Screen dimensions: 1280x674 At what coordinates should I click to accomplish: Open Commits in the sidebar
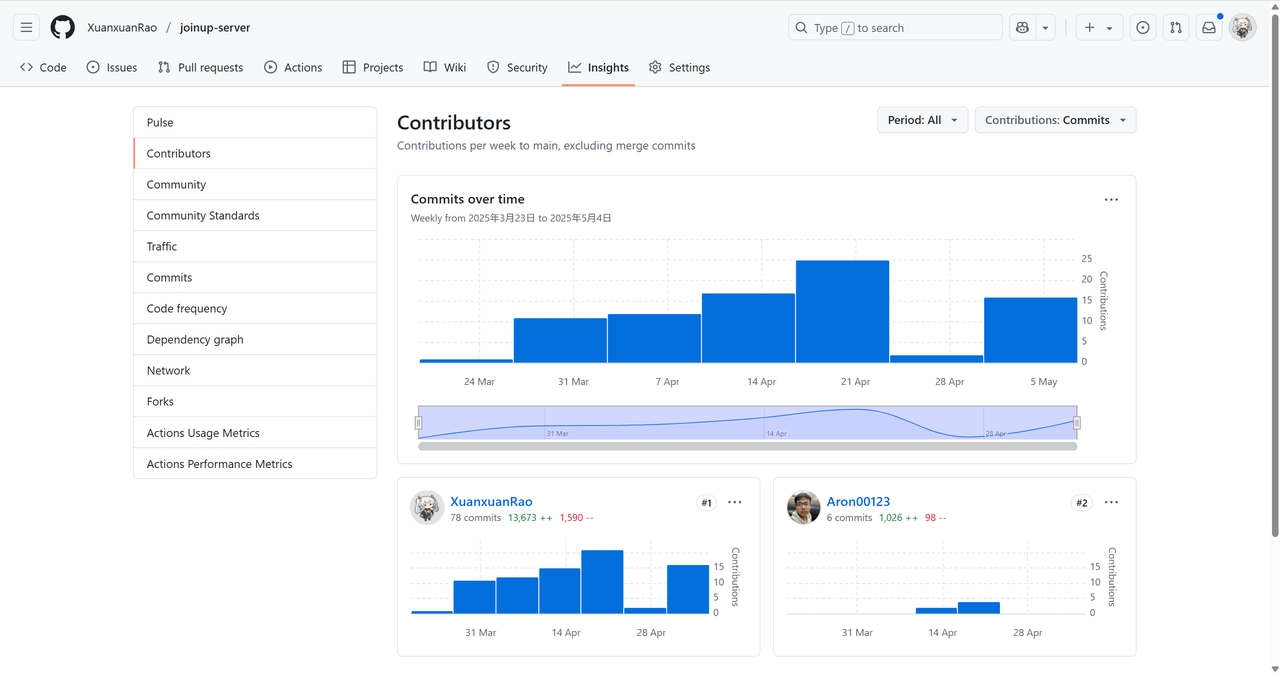pos(255,277)
